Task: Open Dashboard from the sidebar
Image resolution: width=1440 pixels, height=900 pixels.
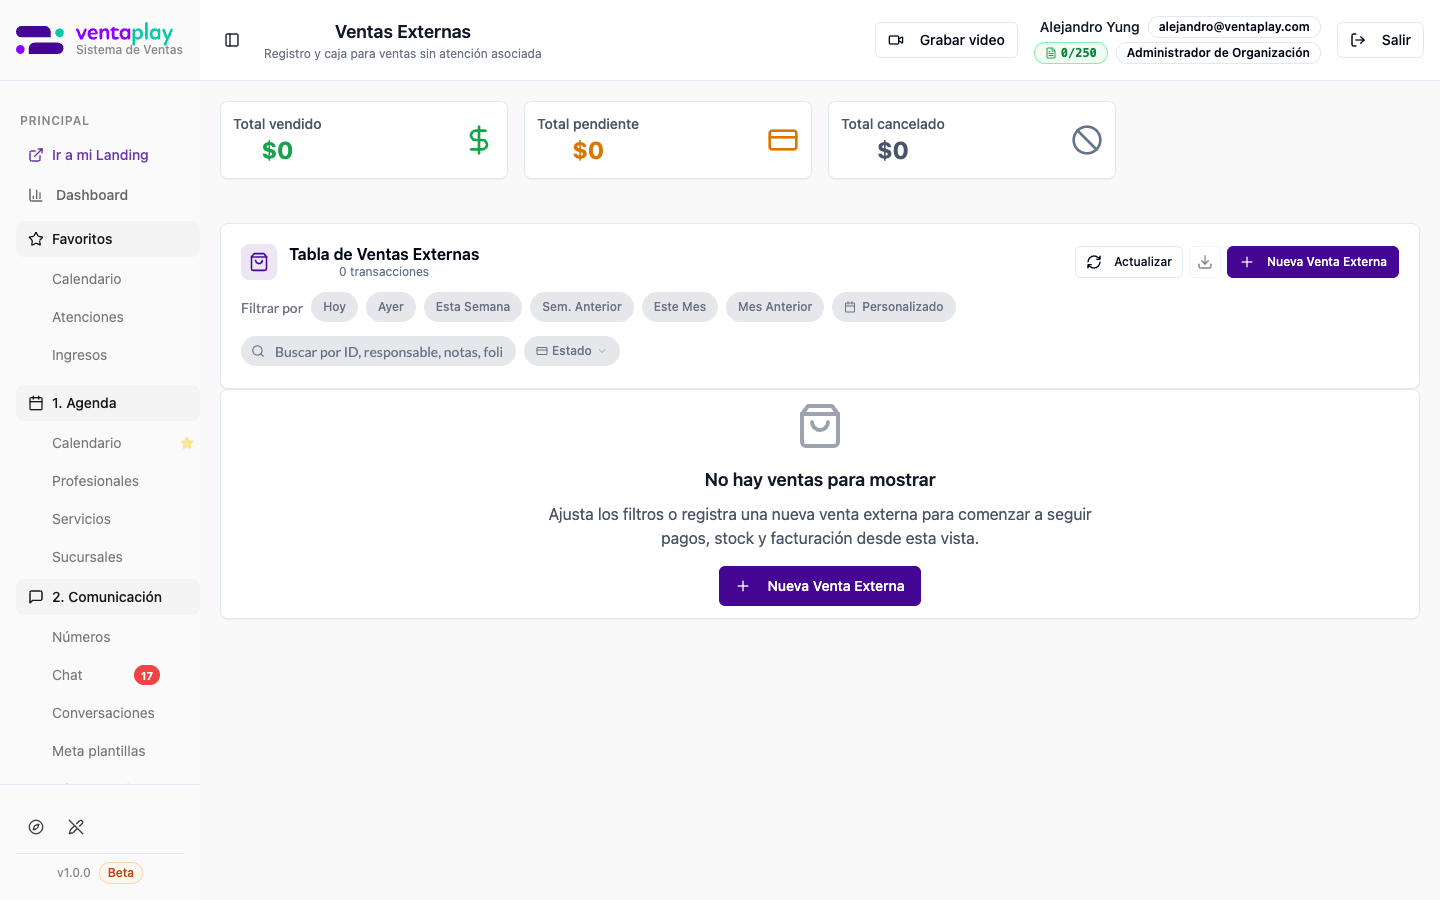Action: [91, 195]
